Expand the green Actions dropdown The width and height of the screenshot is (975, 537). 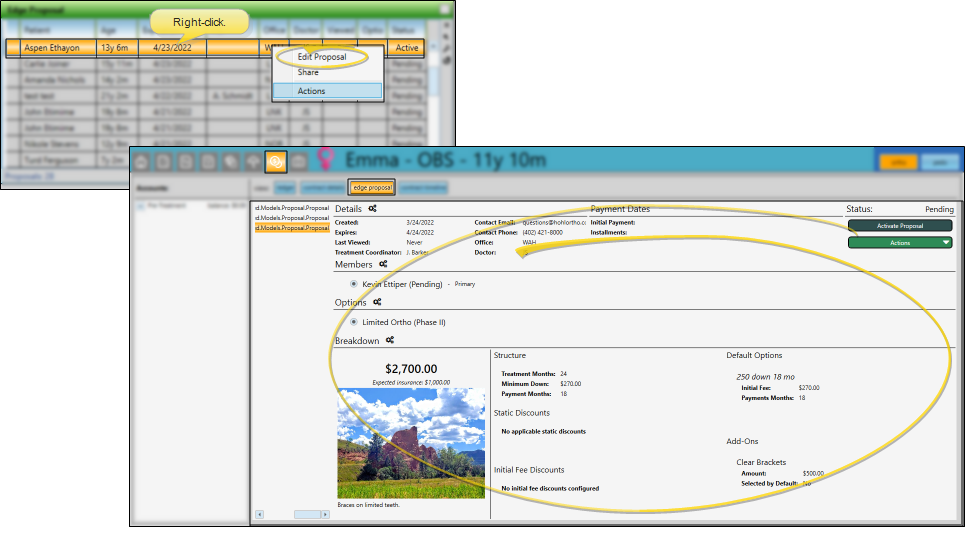click(899, 242)
